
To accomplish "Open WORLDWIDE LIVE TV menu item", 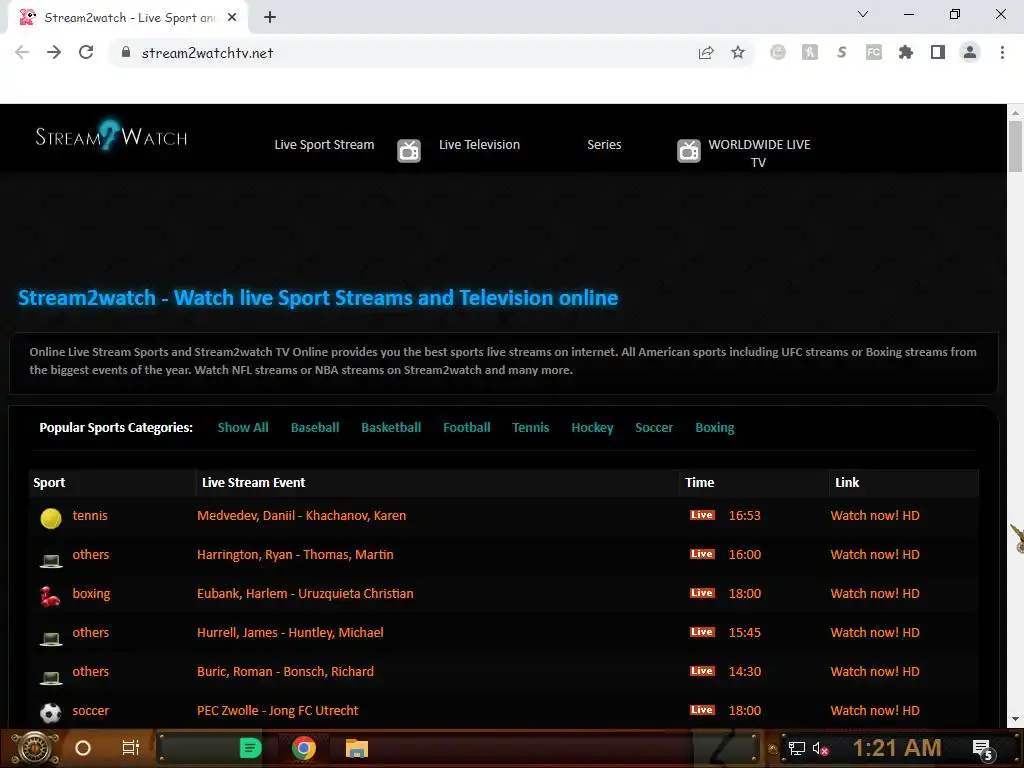I will point(759,153).
